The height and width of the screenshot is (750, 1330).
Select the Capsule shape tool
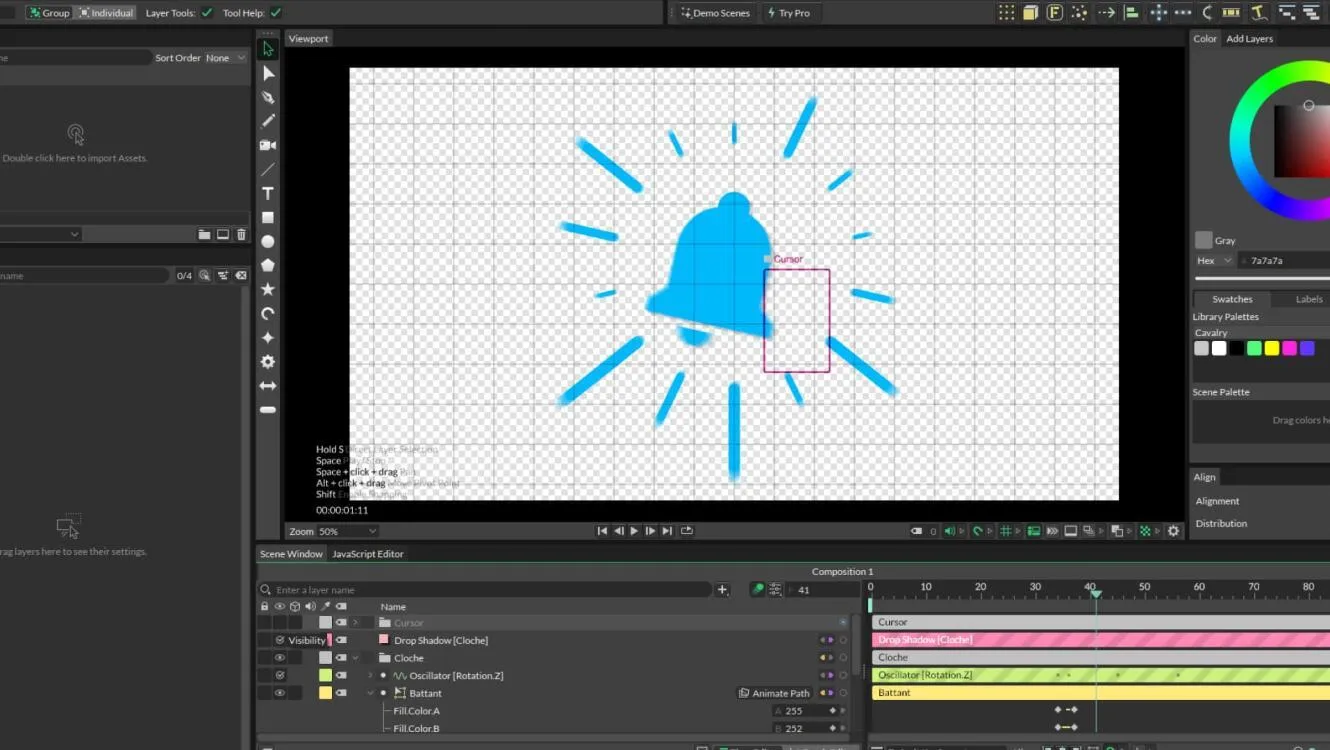[x=268, y=409]
